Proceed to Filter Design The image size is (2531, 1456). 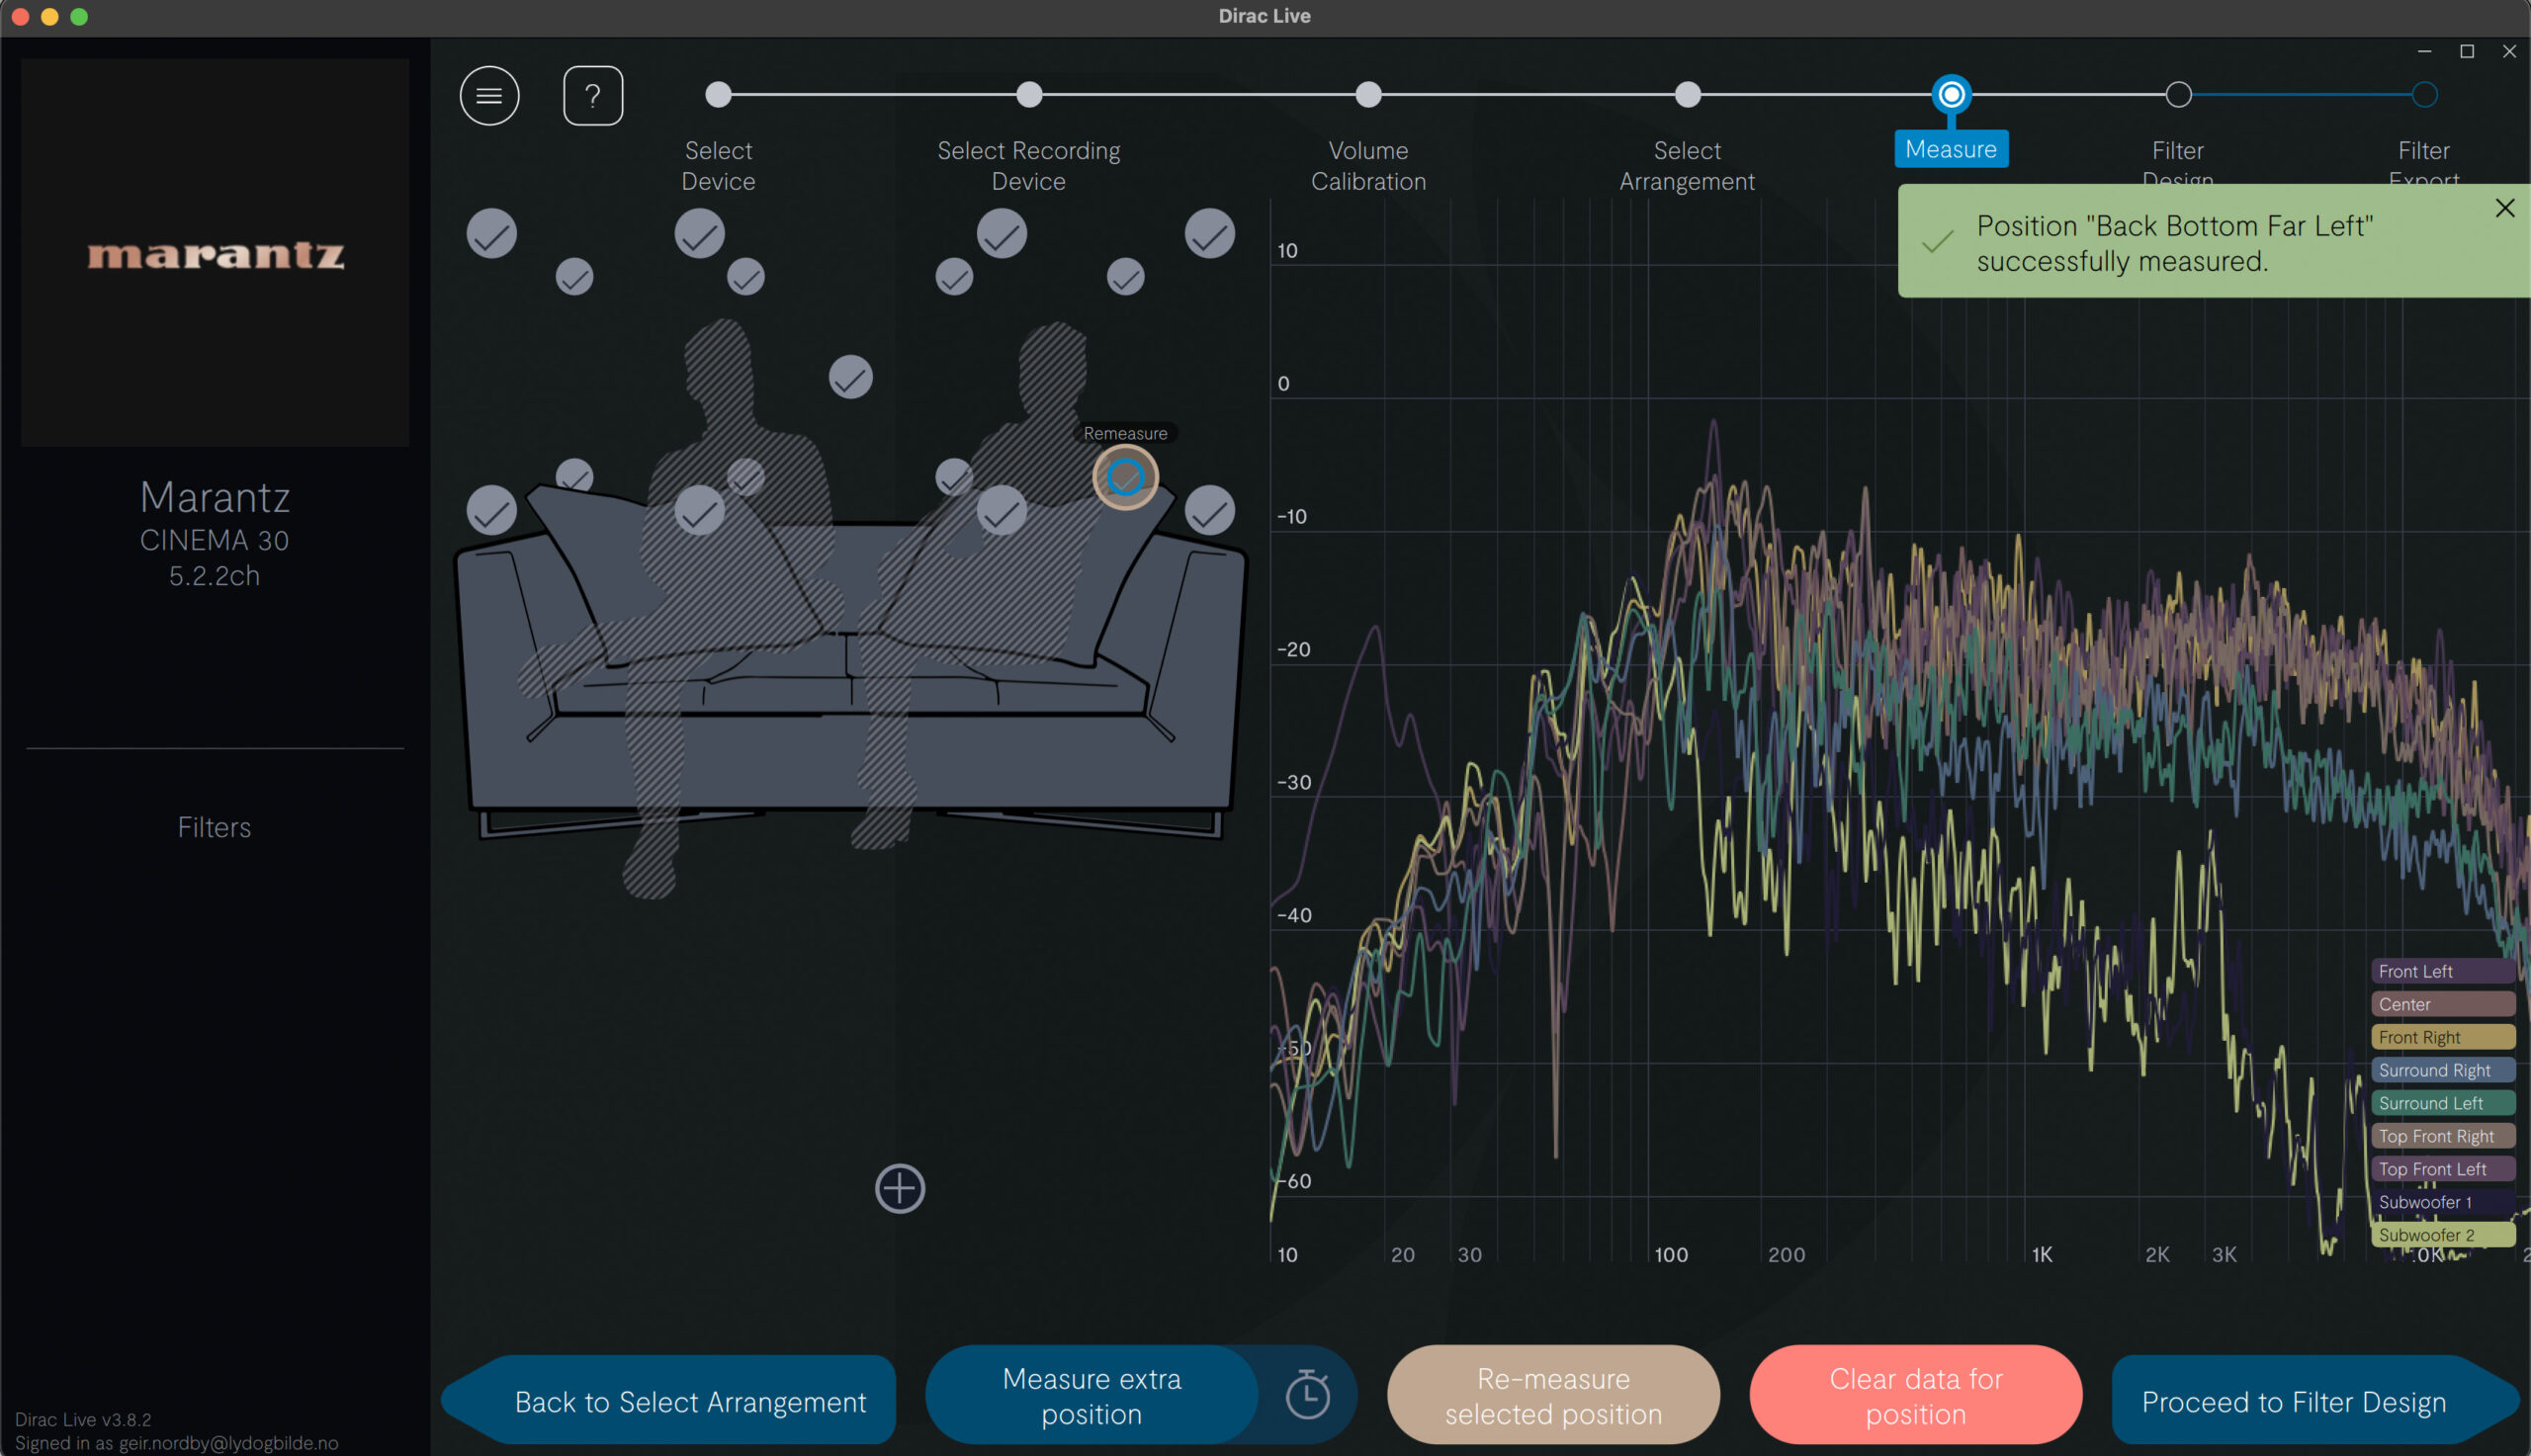(x=2294, y=1401)
